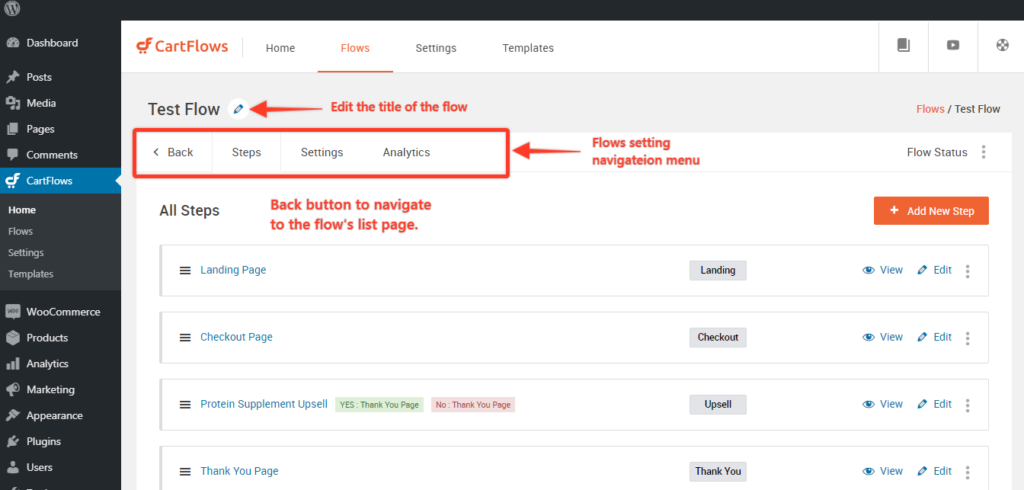Screen dimensions: 1024x490
Task: Click Templates under CartFlows submenu
Action: (x=31, y=274)
